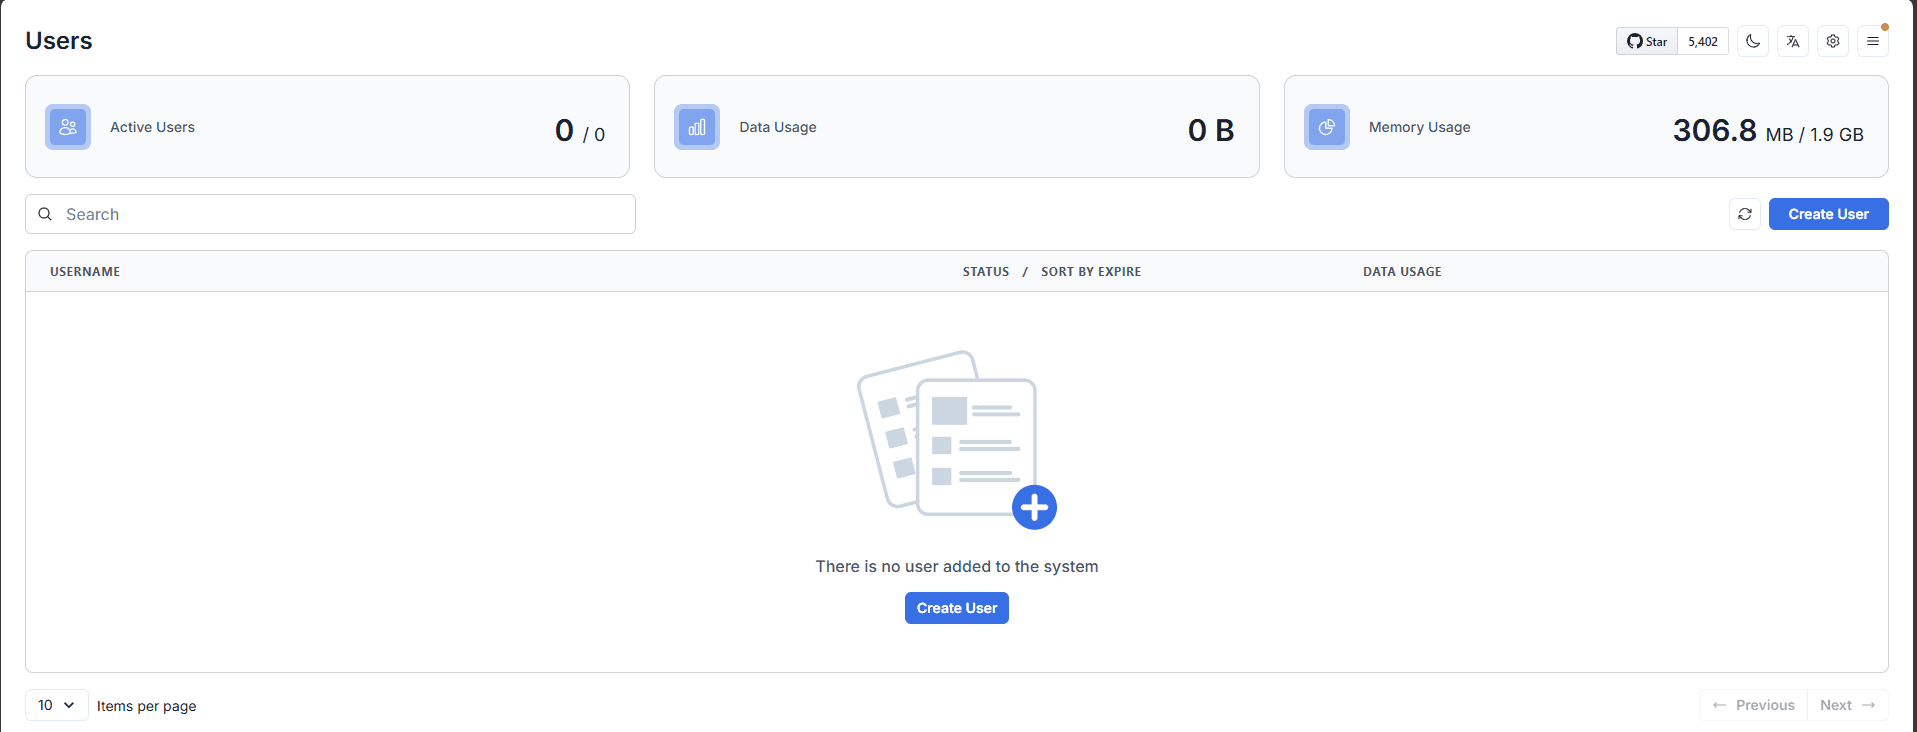Expand the items per page dropdown
Viewport: 1917px width, 732px height.
coord(56,705)
